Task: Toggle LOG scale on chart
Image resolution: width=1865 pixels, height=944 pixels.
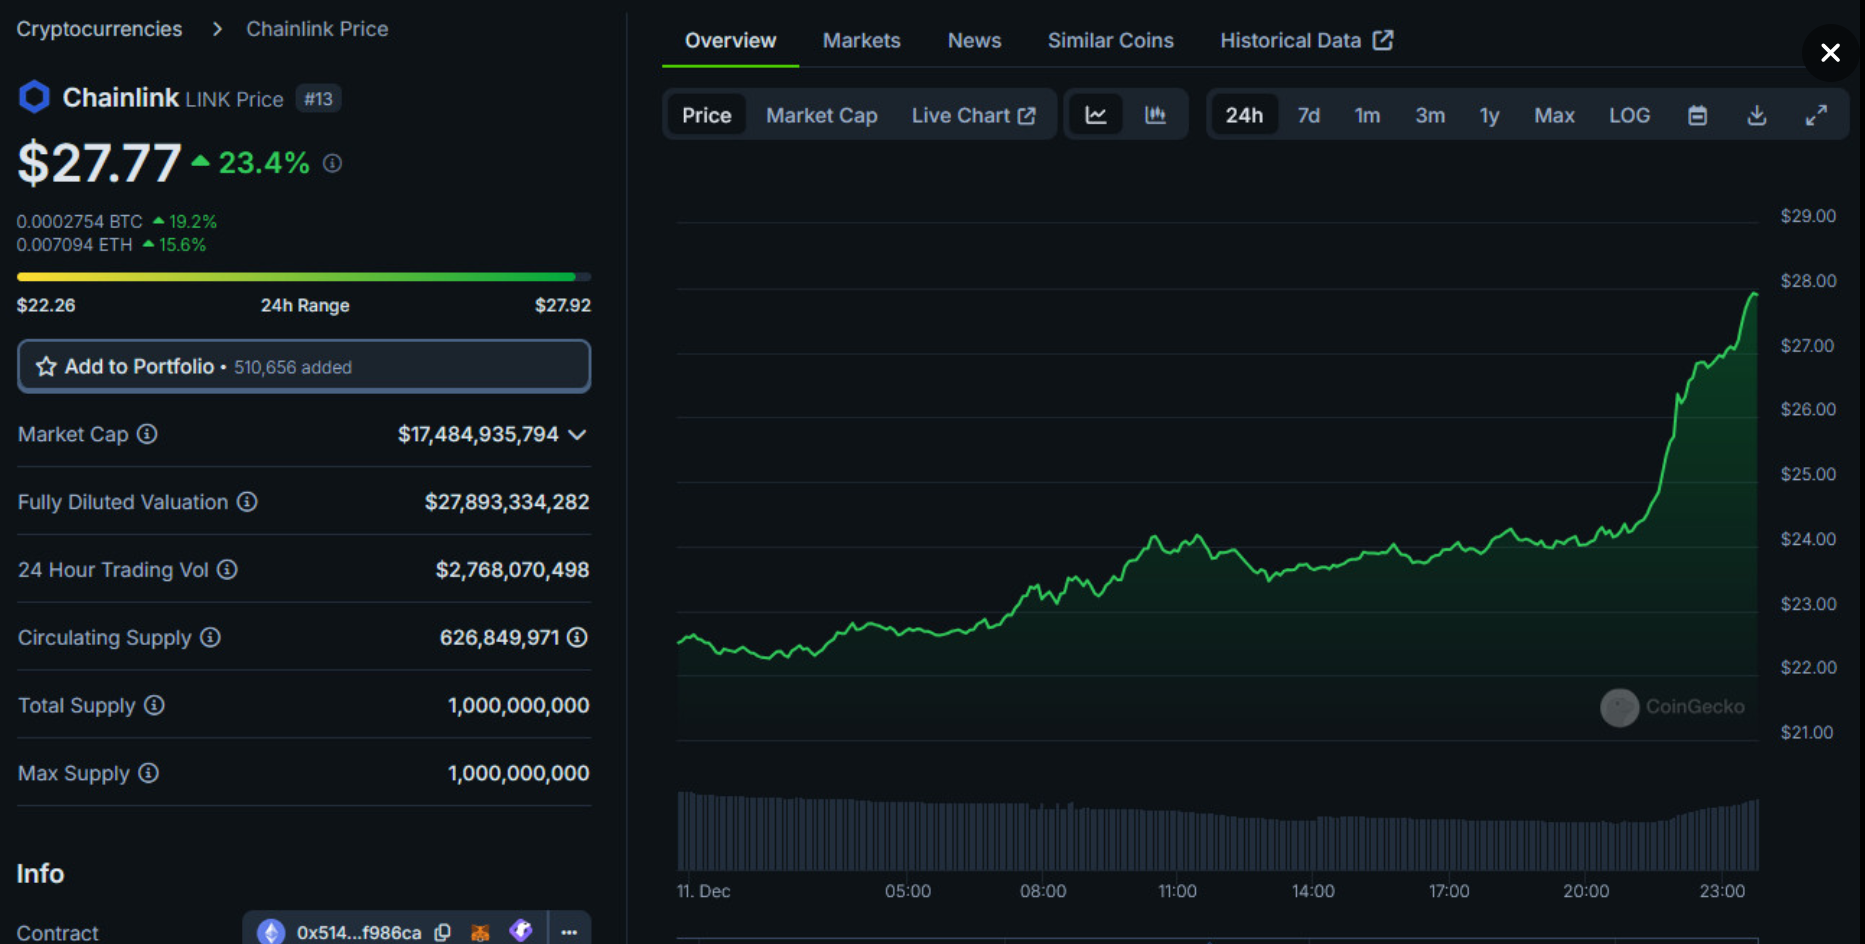Action: click(x=1629, y=115)
